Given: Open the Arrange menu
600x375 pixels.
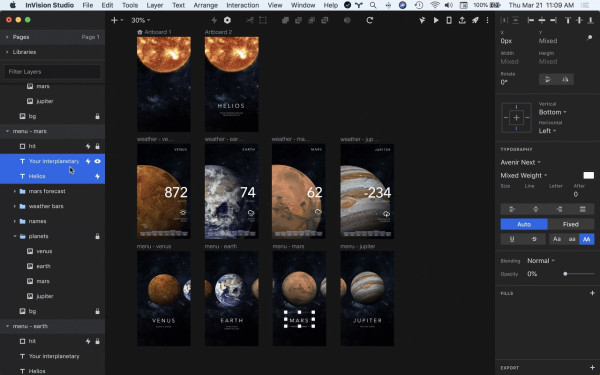Looking at the screenshot, I should point(205,5).
